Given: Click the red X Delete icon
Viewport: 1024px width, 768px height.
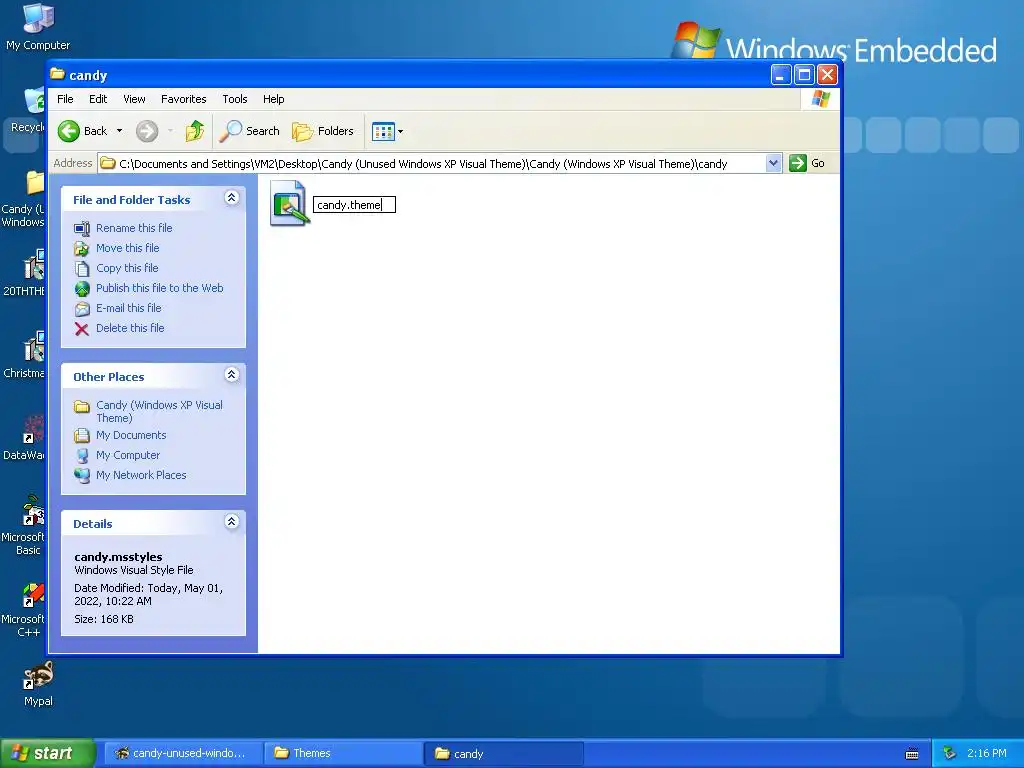Looking at the screenshot, I should click(x=82, y=329).
